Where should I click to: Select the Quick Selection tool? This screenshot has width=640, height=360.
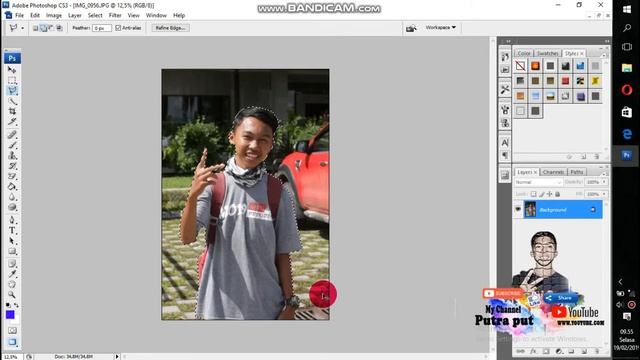12,101
